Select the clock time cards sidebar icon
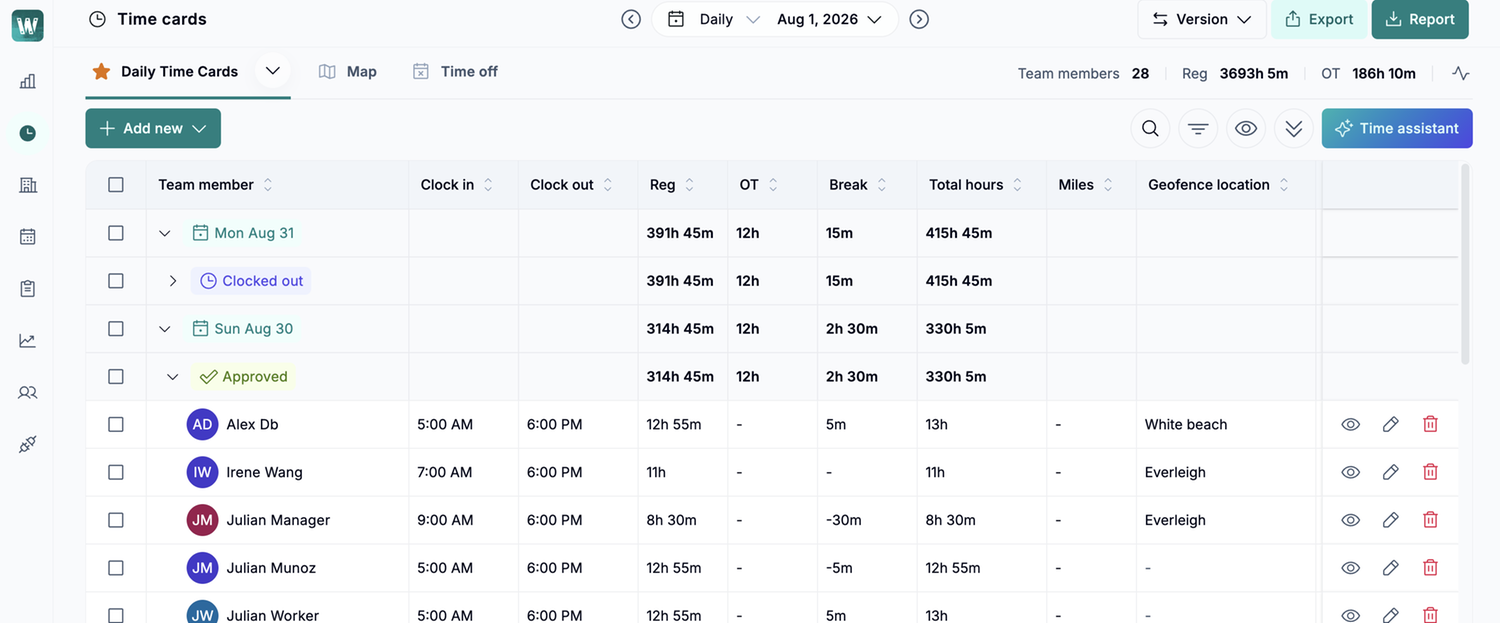The height and width of the screenshot is (623, 1500). coord(28,133)
